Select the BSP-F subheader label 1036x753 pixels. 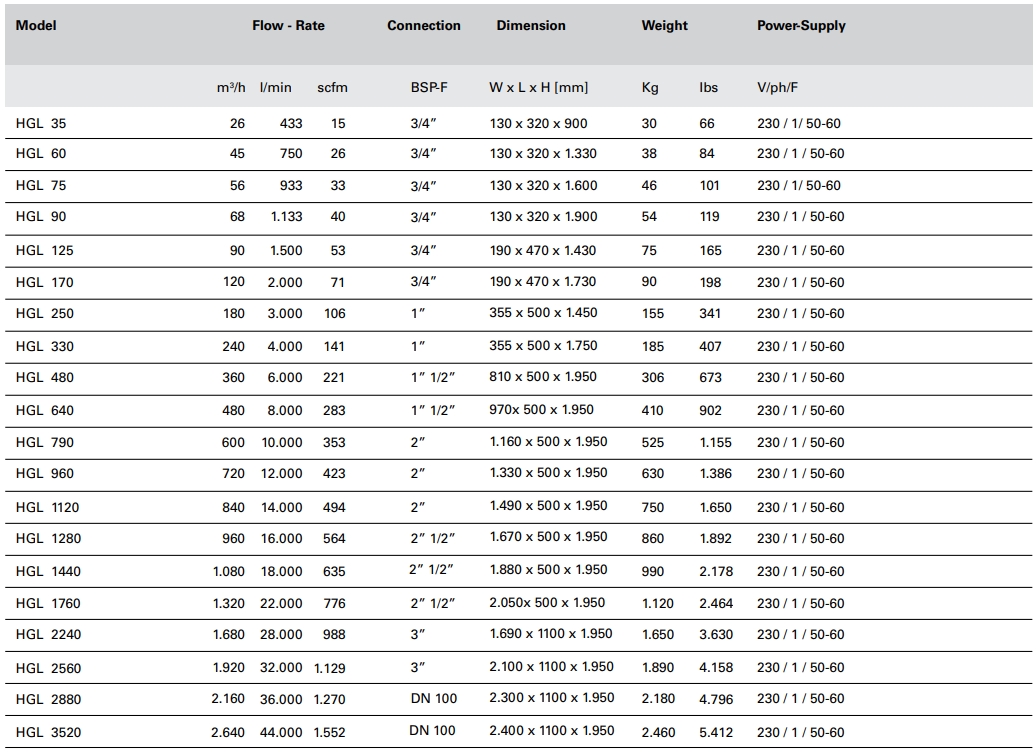[x=429, y=88]
